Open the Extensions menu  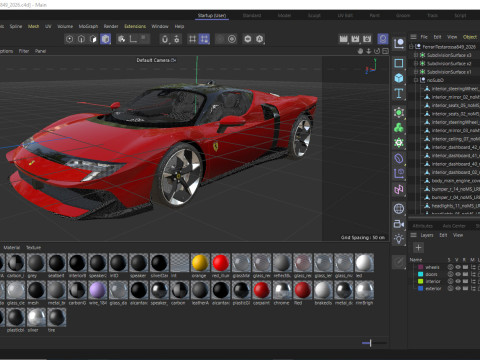(135, 26)
